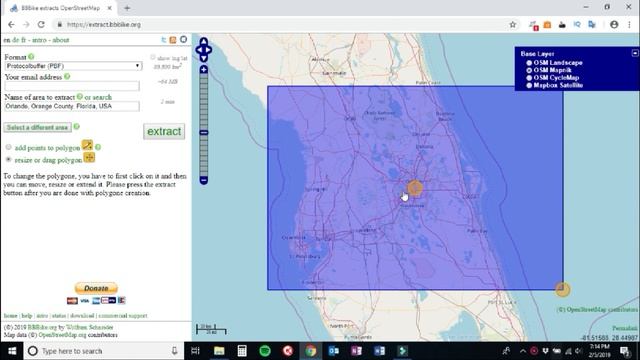Viewport: 640px width, 360px height.
Task: Collapse the Base Layer panel with minus button
Action: tap(635, 53)
